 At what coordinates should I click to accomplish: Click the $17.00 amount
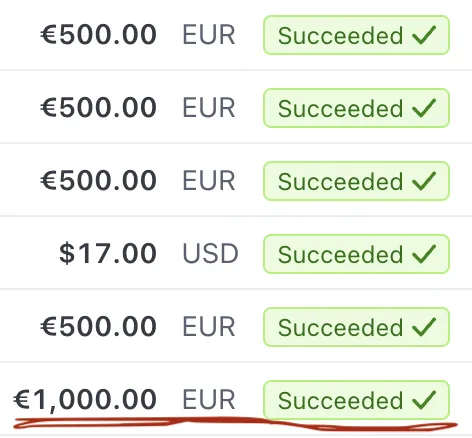(108, 254)
